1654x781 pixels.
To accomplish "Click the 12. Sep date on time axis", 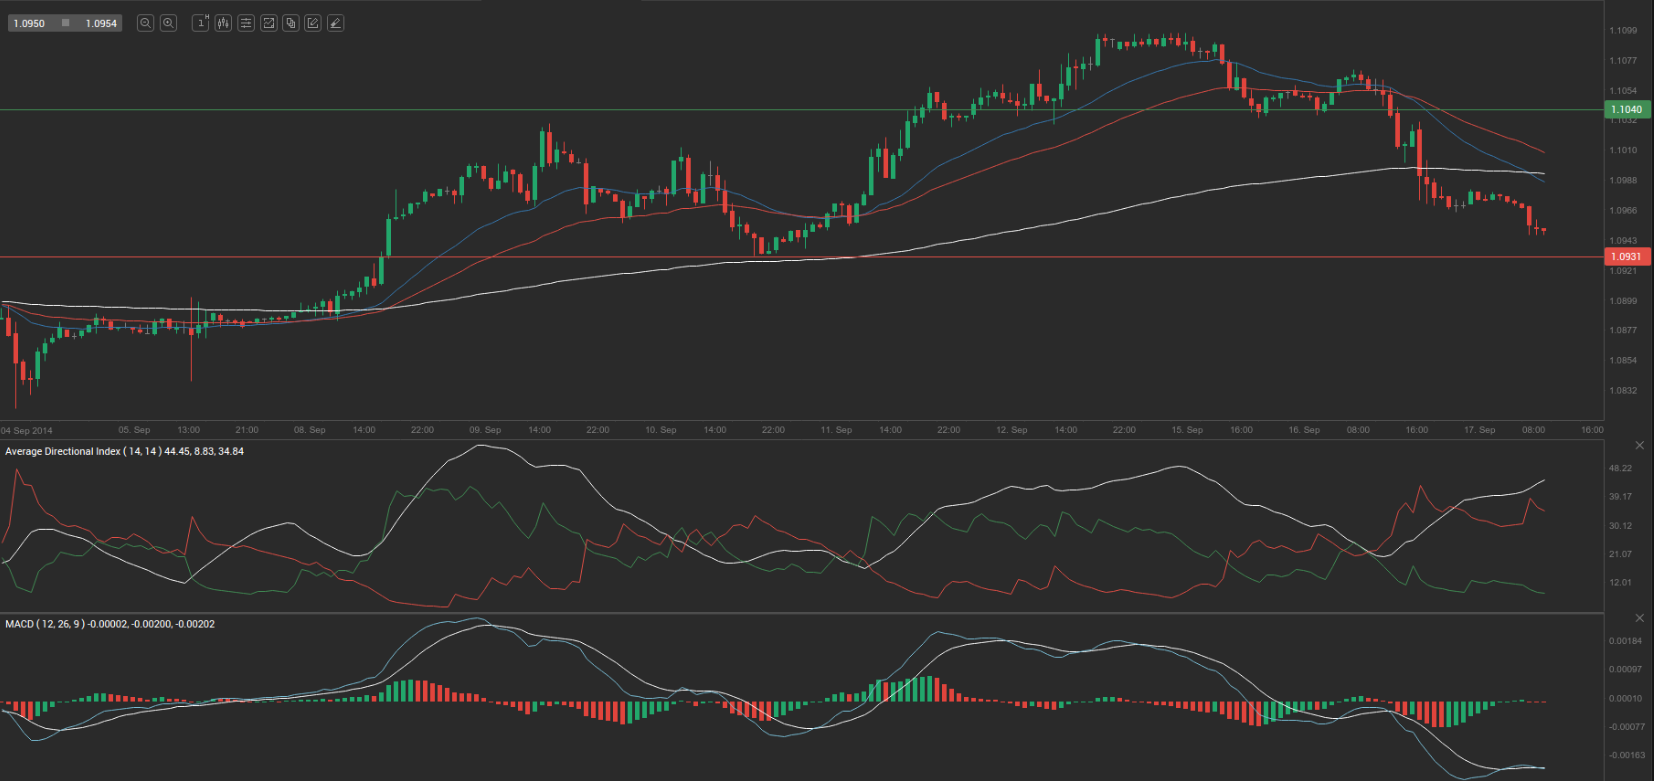I will coord(1011,430).
